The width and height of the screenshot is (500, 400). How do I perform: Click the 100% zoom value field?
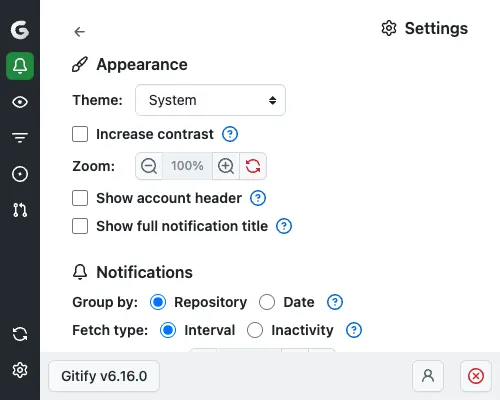pyautogui.click(x=187, y=166)
